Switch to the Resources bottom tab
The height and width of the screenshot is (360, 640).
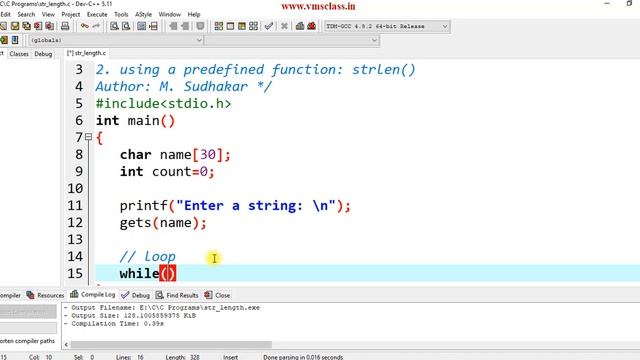(45, 295)
